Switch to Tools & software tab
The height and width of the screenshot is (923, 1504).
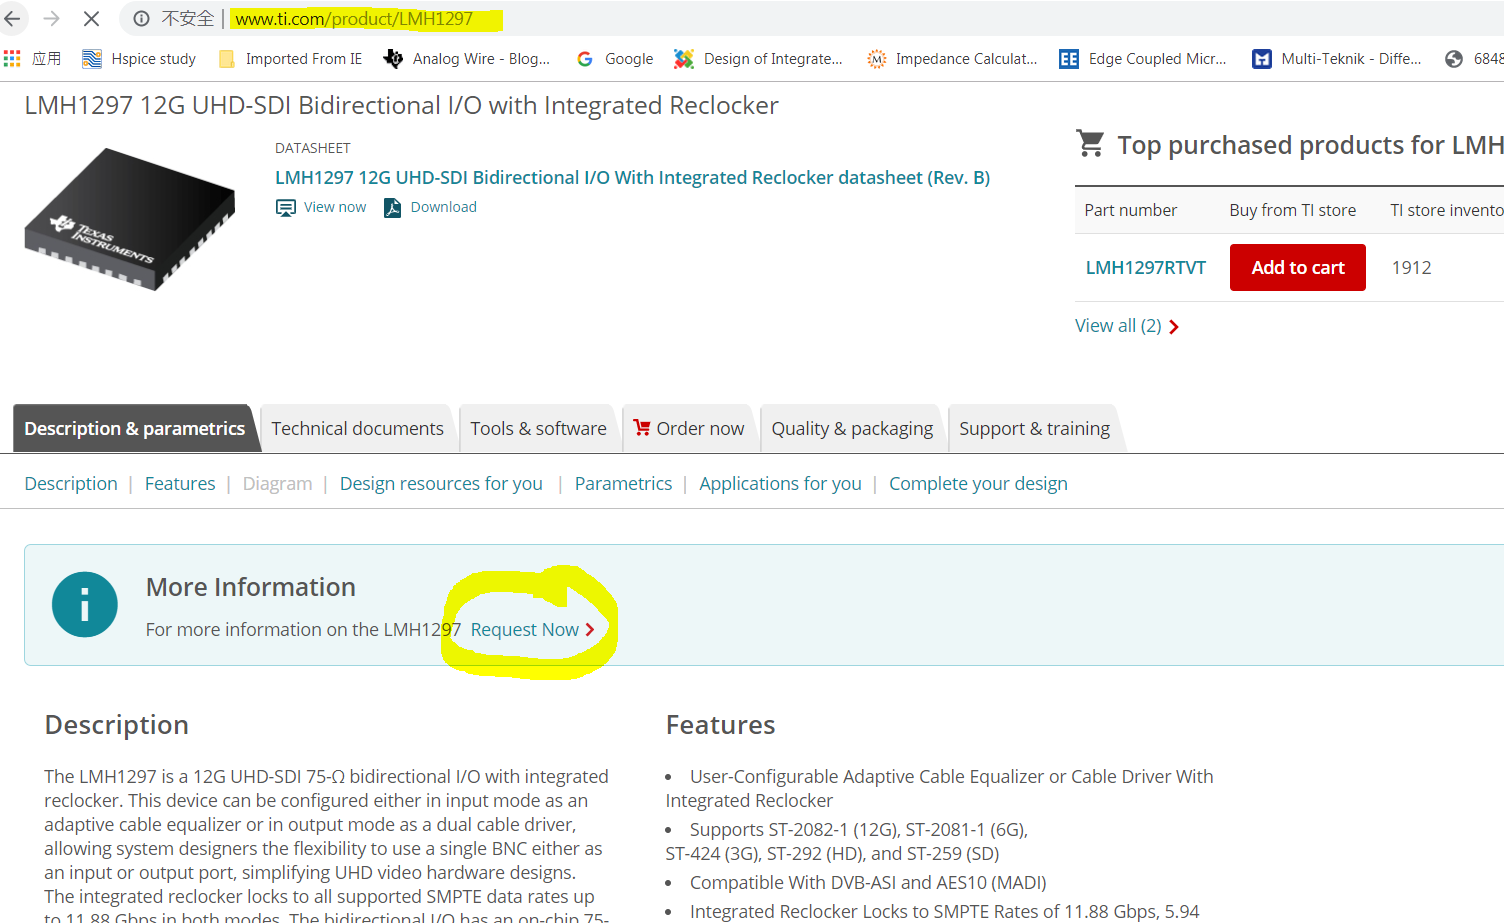click(538, 428)
